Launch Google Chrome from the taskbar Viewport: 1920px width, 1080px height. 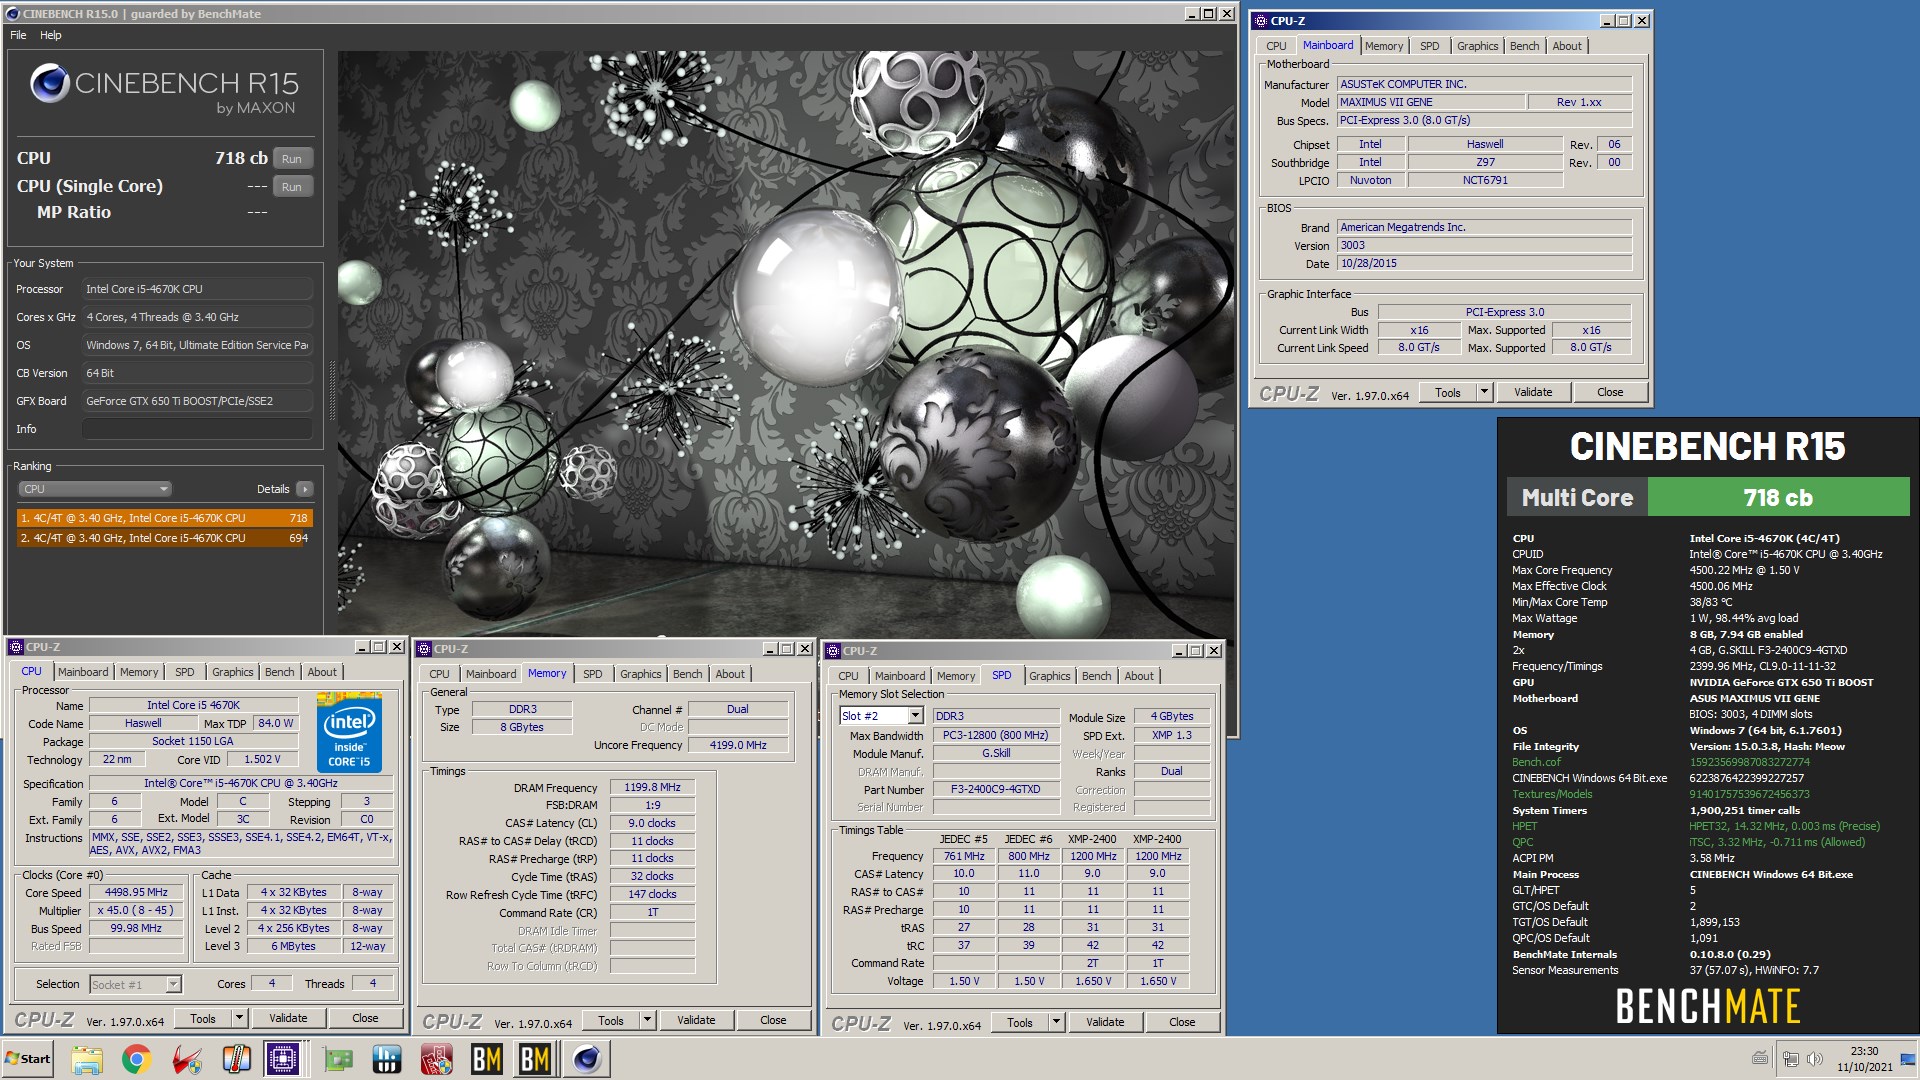[x=136, y=1059]
